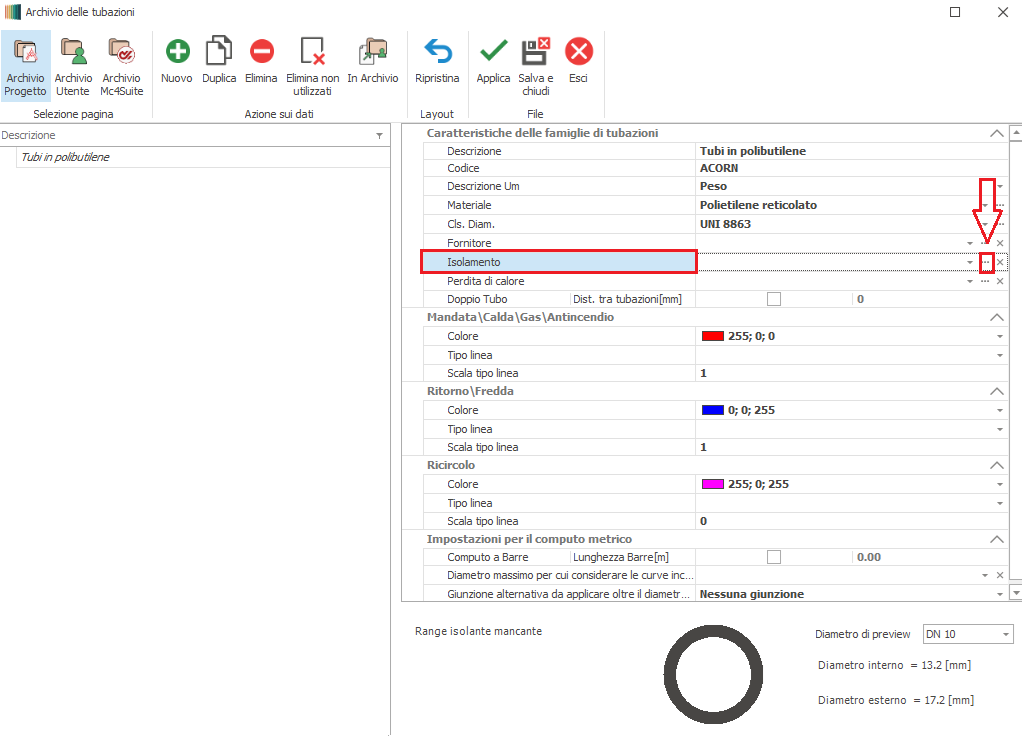This screenshot has width=1022, height=736.
Task: Click the Salva e chiudi icon
Action: (x=536, y=52)
